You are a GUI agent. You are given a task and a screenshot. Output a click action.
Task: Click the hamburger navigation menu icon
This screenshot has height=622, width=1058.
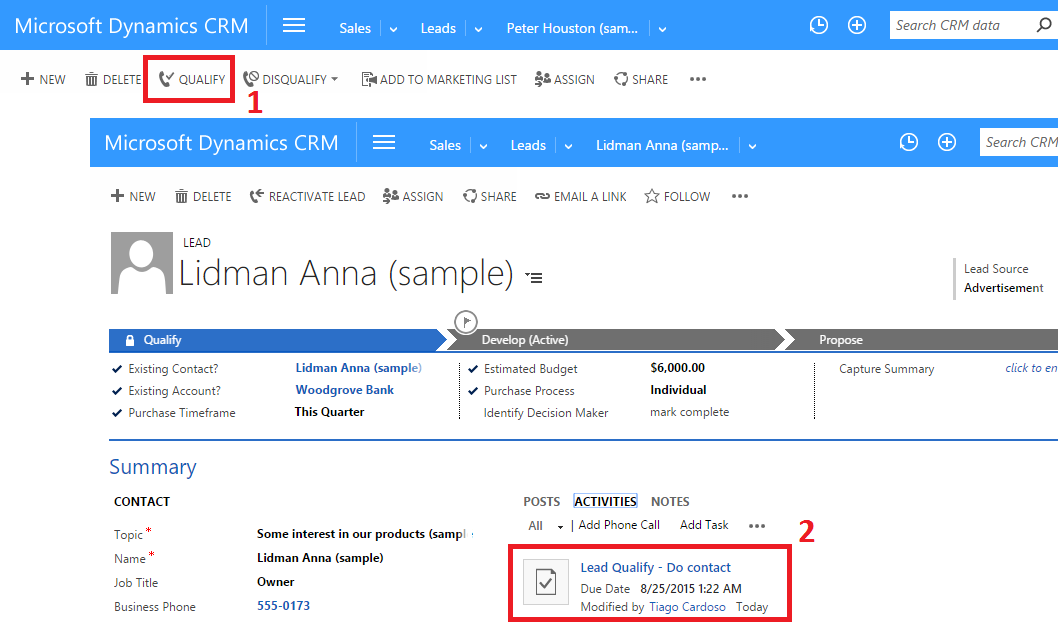tap(294, 26)
